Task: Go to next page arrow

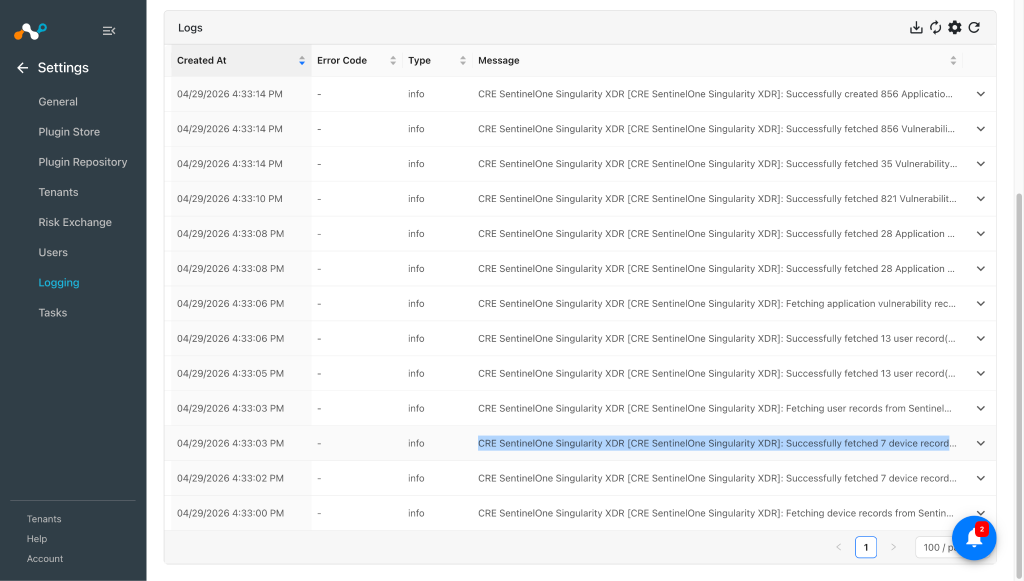Action: tap(893, 547)
